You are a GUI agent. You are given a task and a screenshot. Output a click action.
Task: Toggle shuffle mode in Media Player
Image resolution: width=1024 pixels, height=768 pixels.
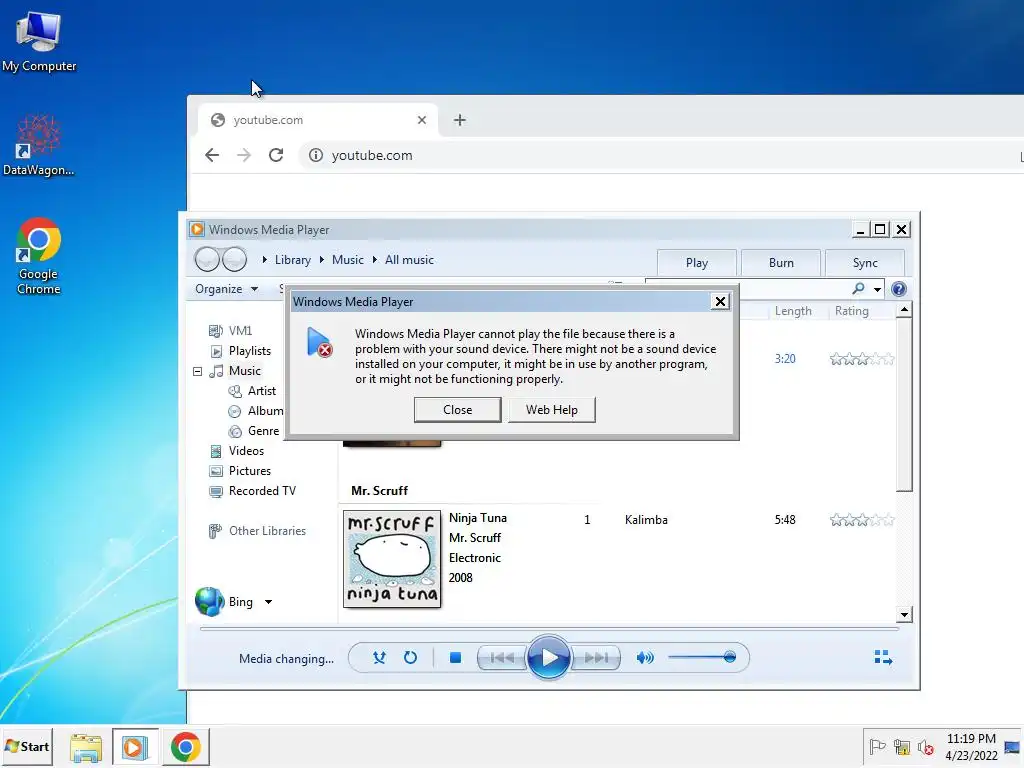379,658
